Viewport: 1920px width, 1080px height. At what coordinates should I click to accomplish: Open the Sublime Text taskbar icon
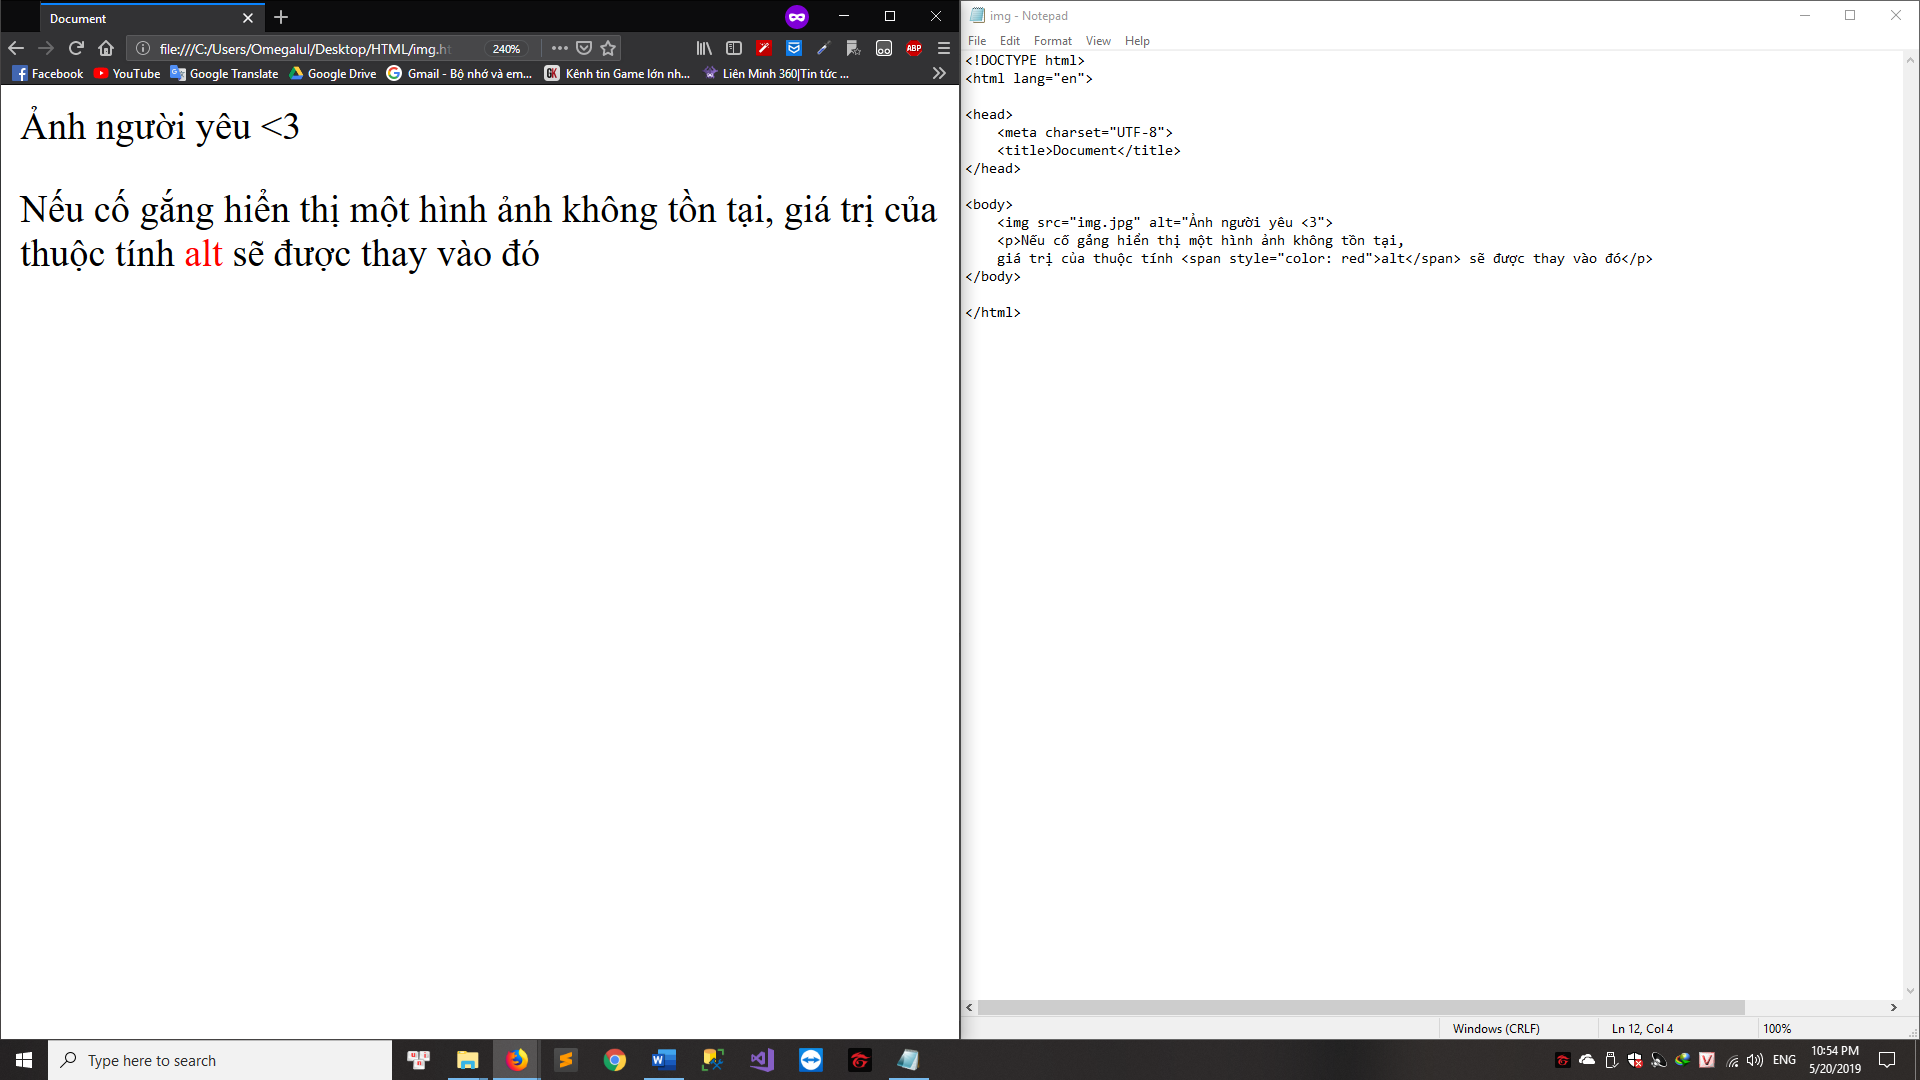pyautogui.click(x=565, y=1060)
